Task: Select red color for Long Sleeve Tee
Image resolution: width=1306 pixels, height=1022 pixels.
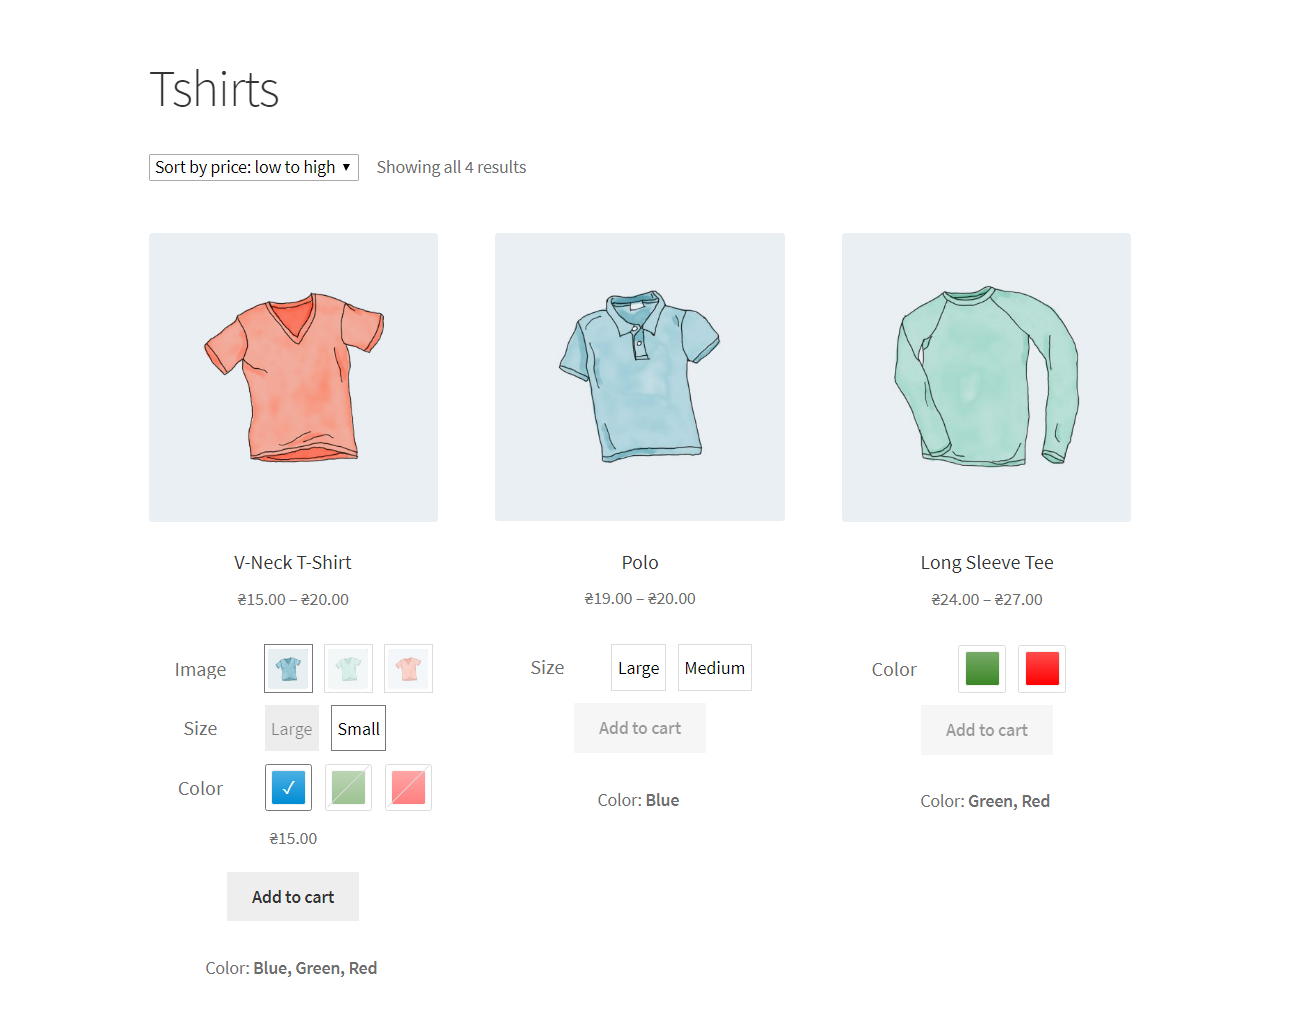Action: [1042, 669]
